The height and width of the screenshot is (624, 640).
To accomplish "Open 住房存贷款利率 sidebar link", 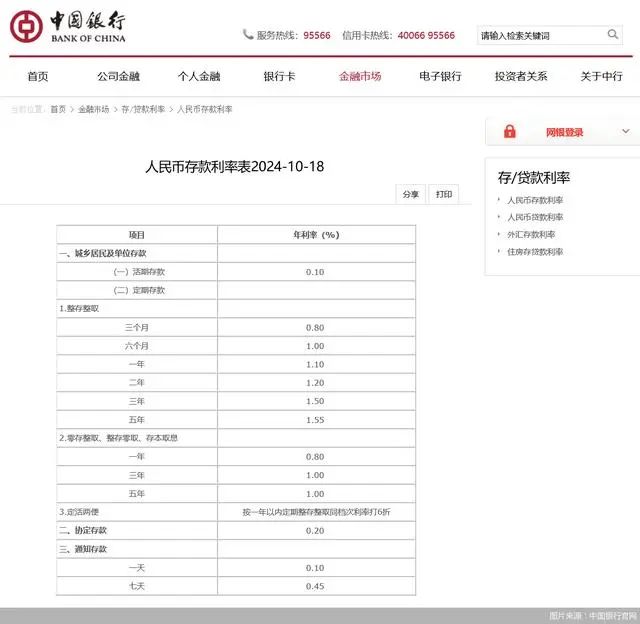I will click(x=535, y=251).
